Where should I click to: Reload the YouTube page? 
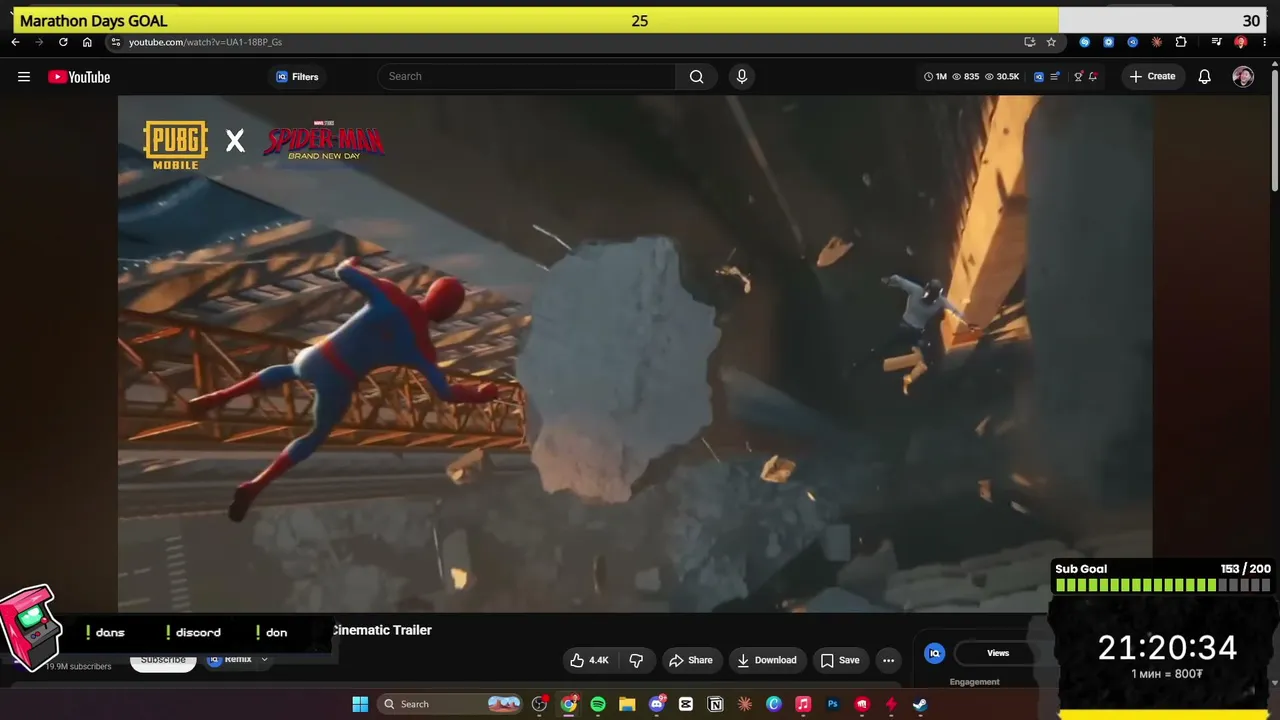pyautogui.click(x=63, y=42)
